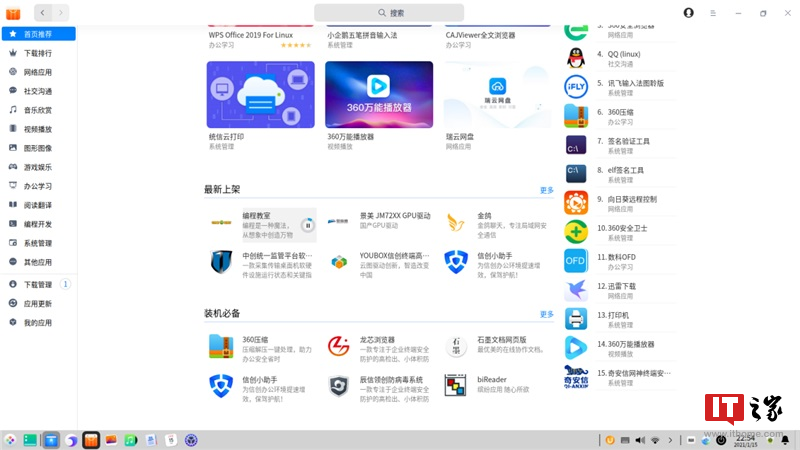800x450 pixels.
Task: Go forward with the right arrow button
Action: pos(61,13)
